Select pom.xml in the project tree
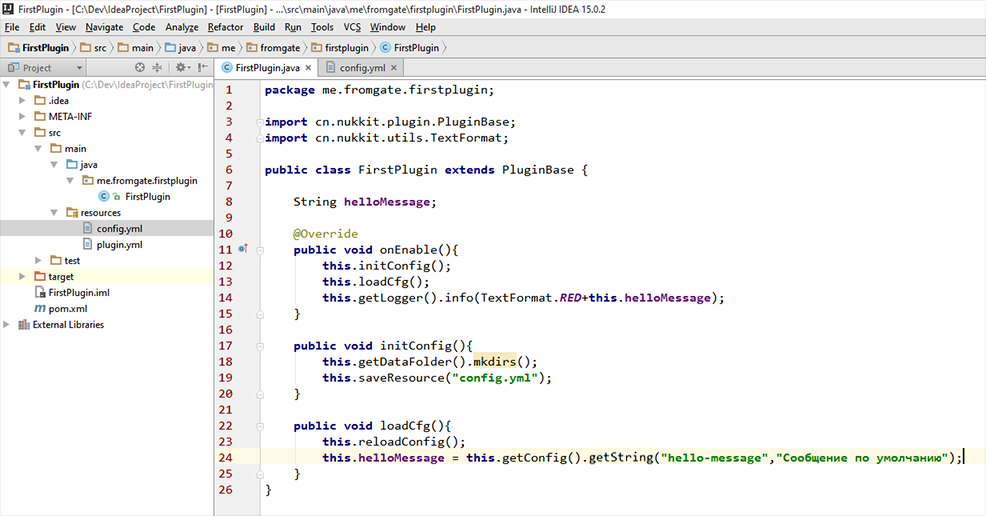986x516 pixels. 68,309
